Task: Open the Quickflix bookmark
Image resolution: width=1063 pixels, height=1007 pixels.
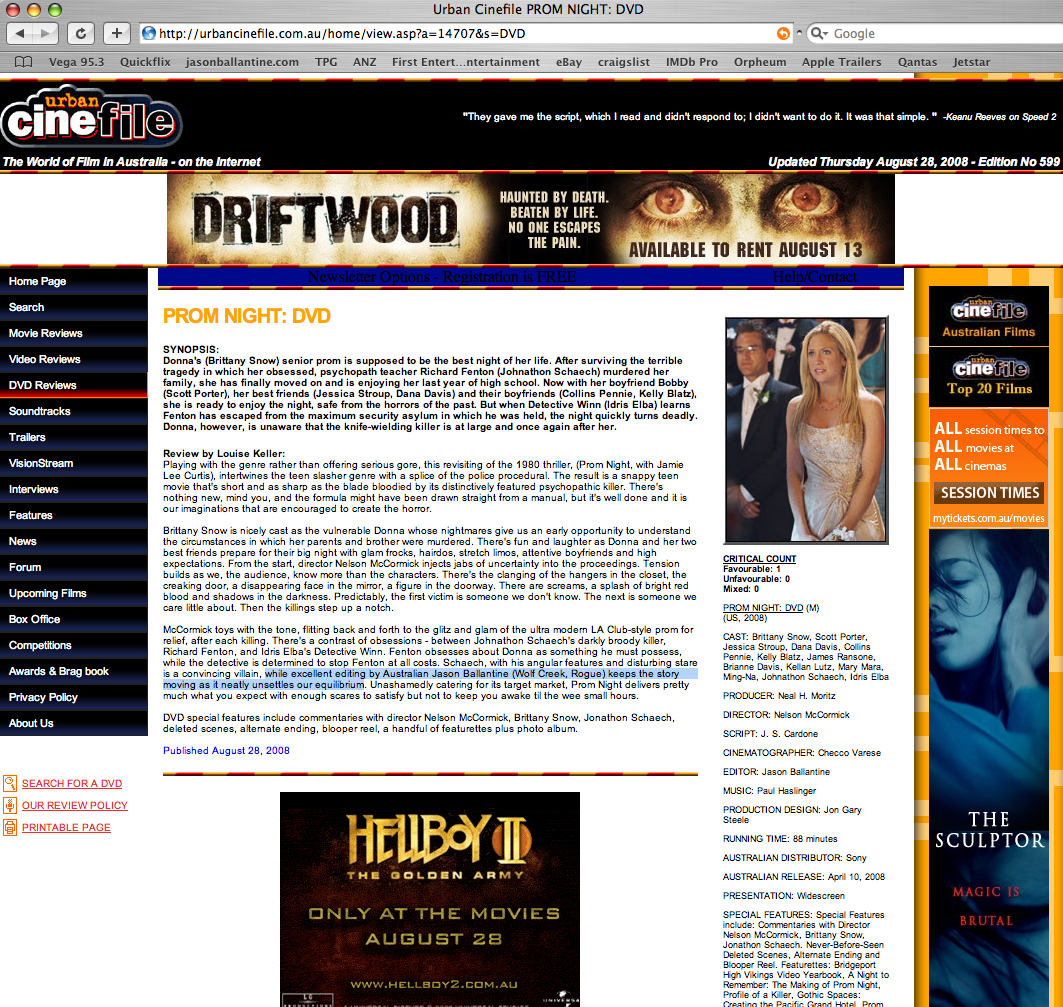Action: 145,62
